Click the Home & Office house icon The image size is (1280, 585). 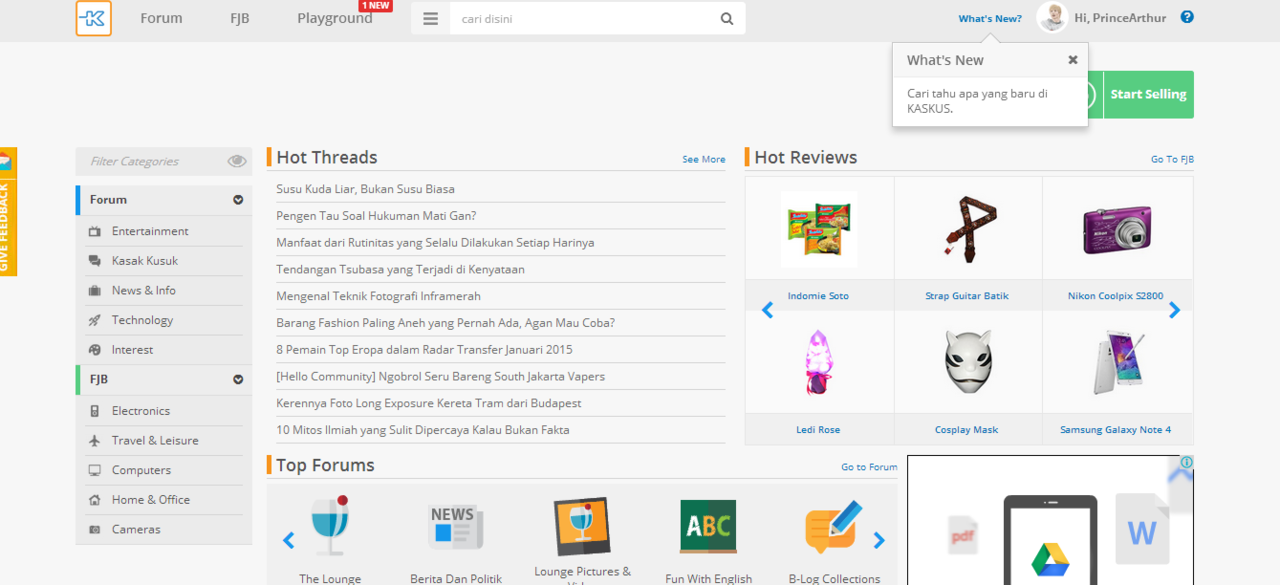click(x=95, y=500)
